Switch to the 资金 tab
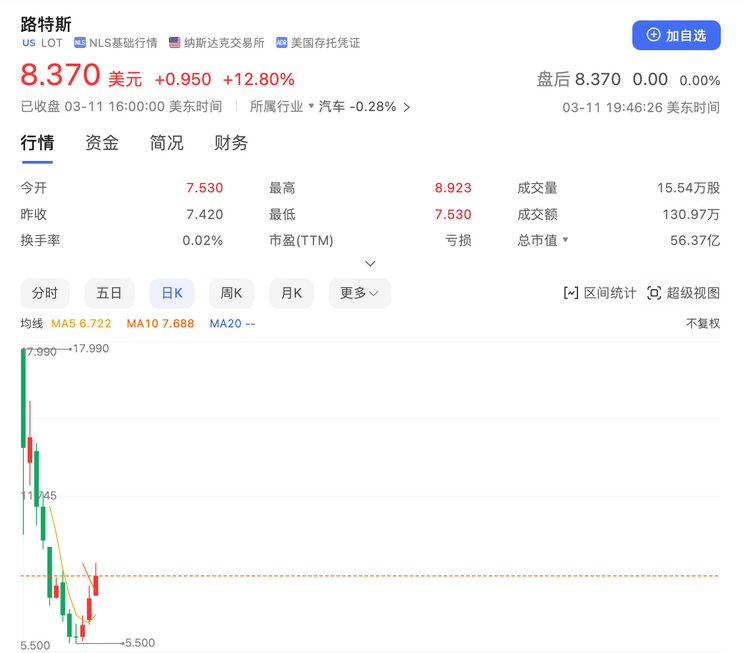Viewport: 743px width, 653px height. 102,143
